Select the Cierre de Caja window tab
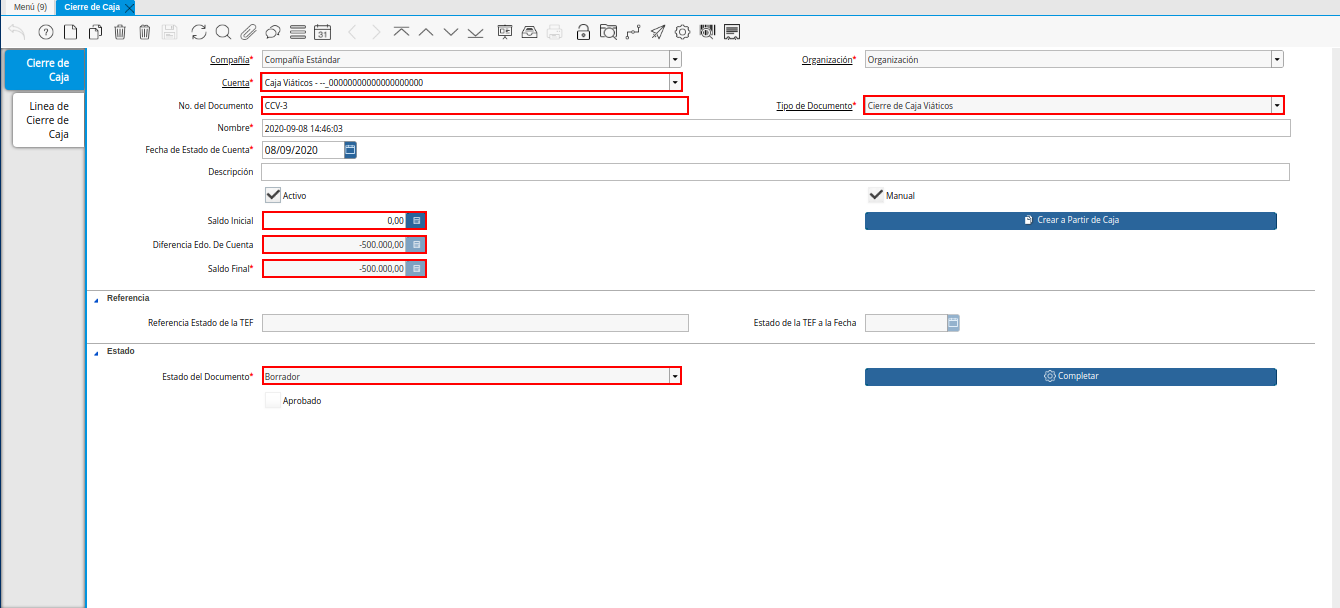 pos(91,7)
